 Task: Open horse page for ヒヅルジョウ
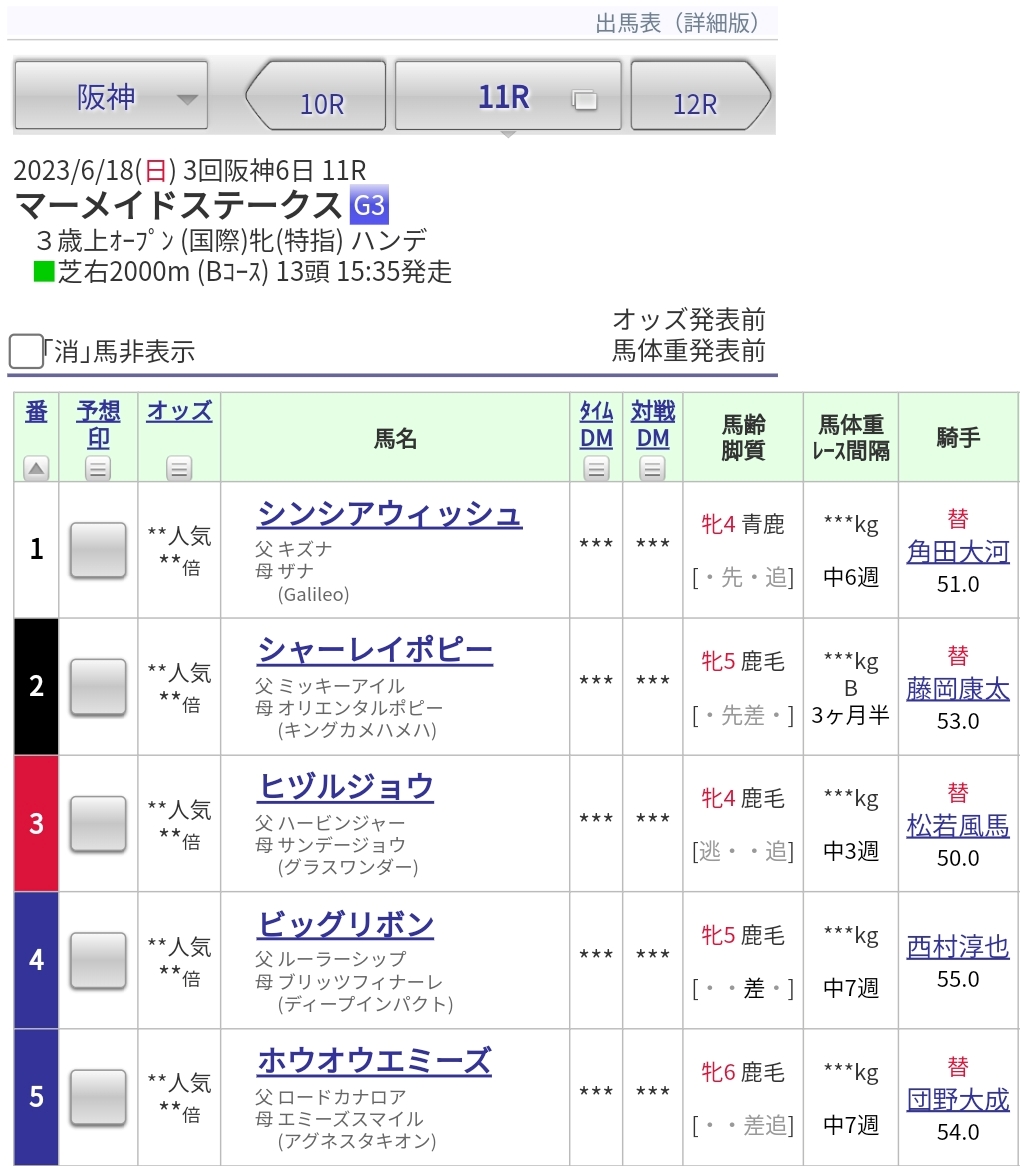pos(345,787)
